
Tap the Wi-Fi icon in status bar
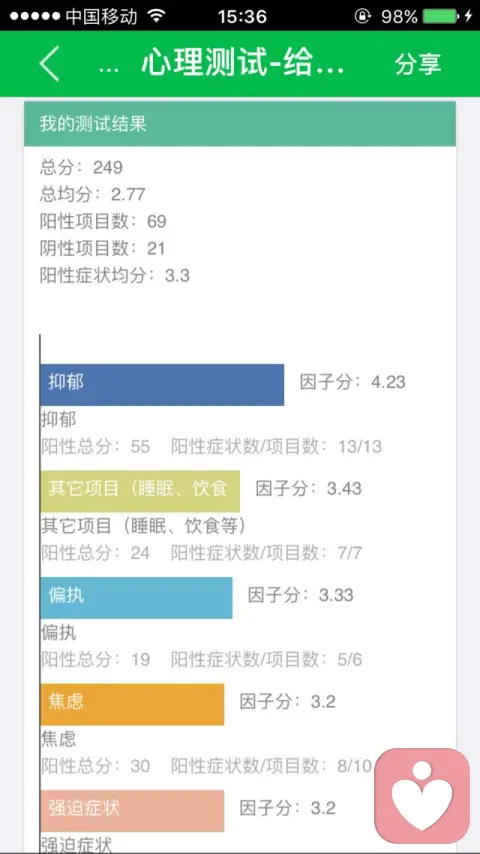pos(156,16)
